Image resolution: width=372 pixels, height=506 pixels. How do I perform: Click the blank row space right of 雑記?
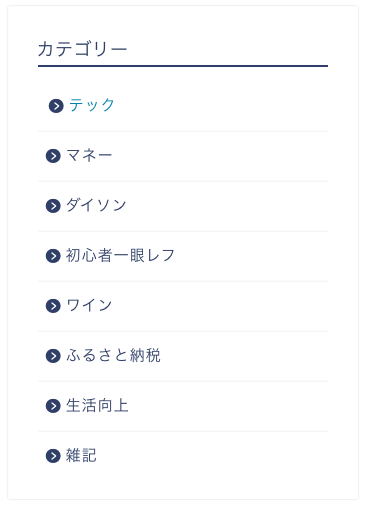212,456
